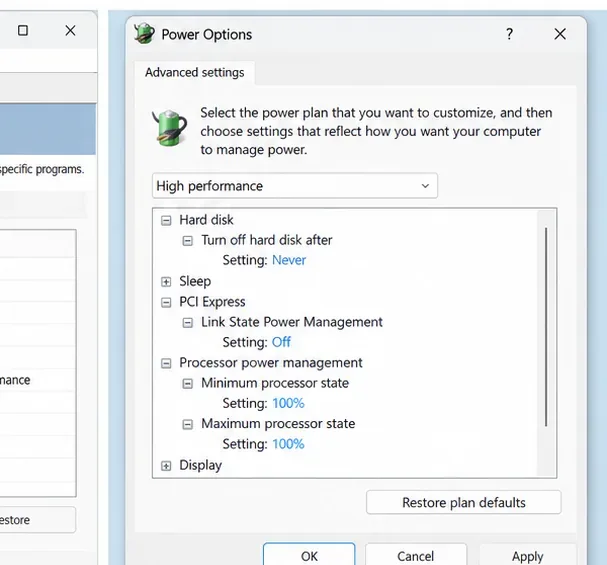
Task: Collapse Processor power management node
Action: pos(166,363)
